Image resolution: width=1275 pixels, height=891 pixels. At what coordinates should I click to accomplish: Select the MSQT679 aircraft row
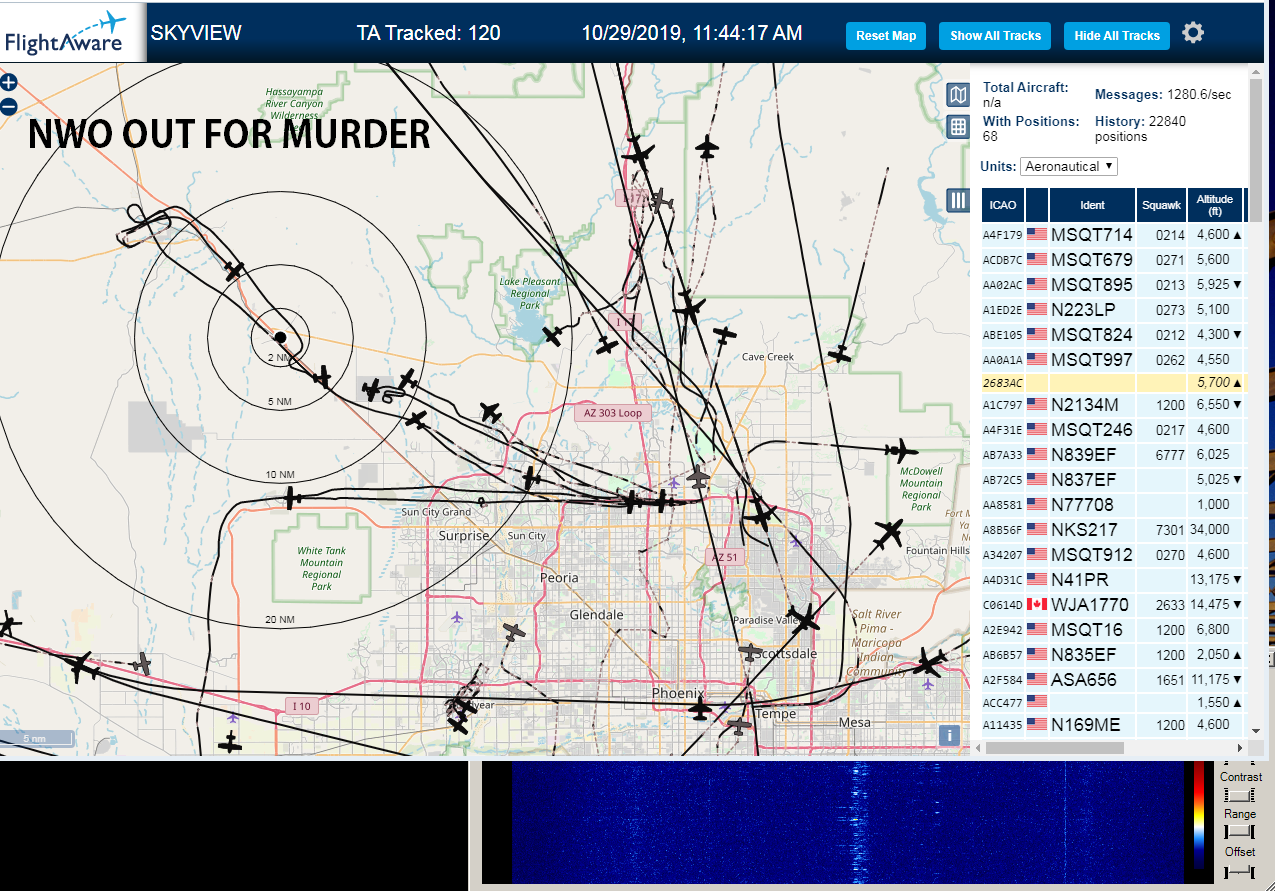tap(1113, 259)
